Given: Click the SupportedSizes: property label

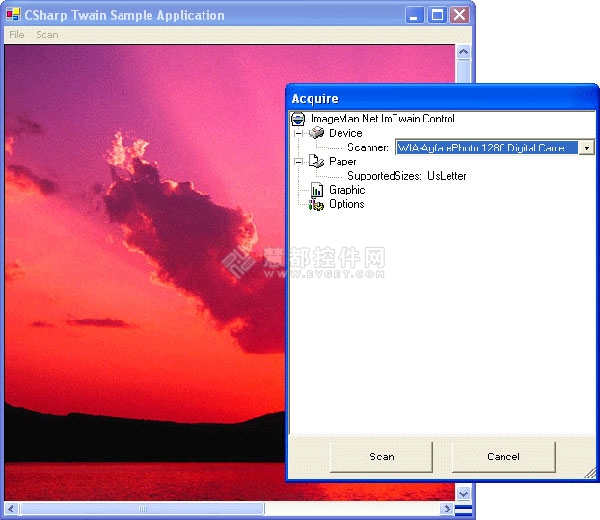Looking at the screenshot, I should click(384, 176).
